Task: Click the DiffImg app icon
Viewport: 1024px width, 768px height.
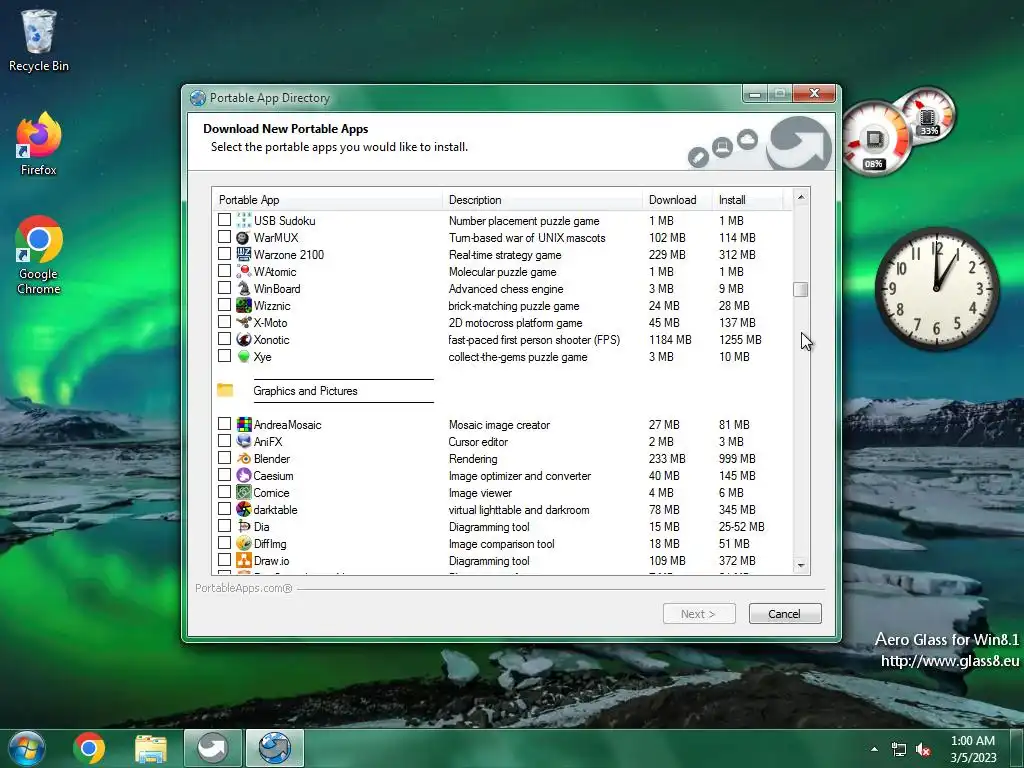Action: tap(244, 543)
